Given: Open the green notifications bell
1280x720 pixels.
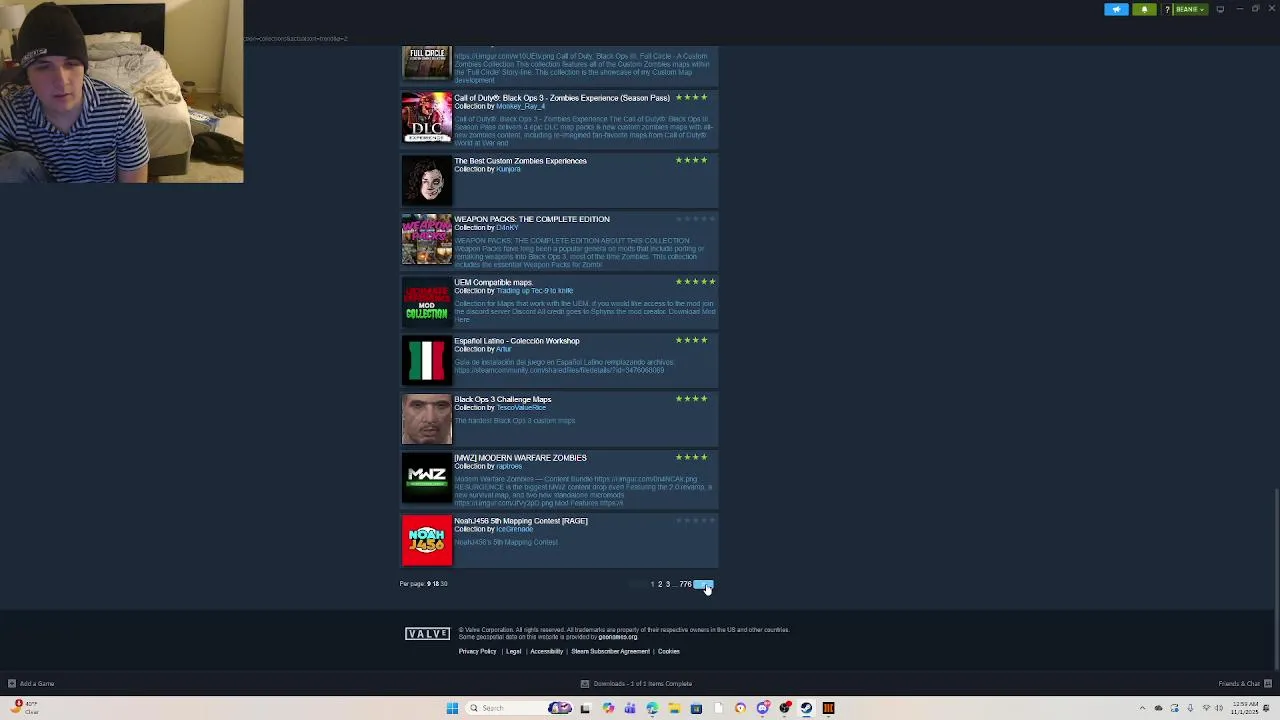Looking at the screenshot, I should pos(1144,9).
